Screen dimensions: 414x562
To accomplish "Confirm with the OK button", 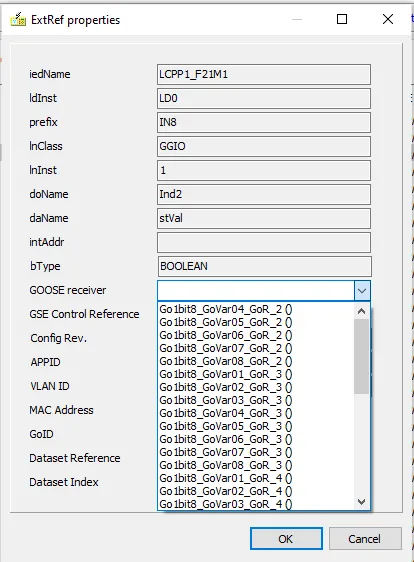I will (286, 538).
